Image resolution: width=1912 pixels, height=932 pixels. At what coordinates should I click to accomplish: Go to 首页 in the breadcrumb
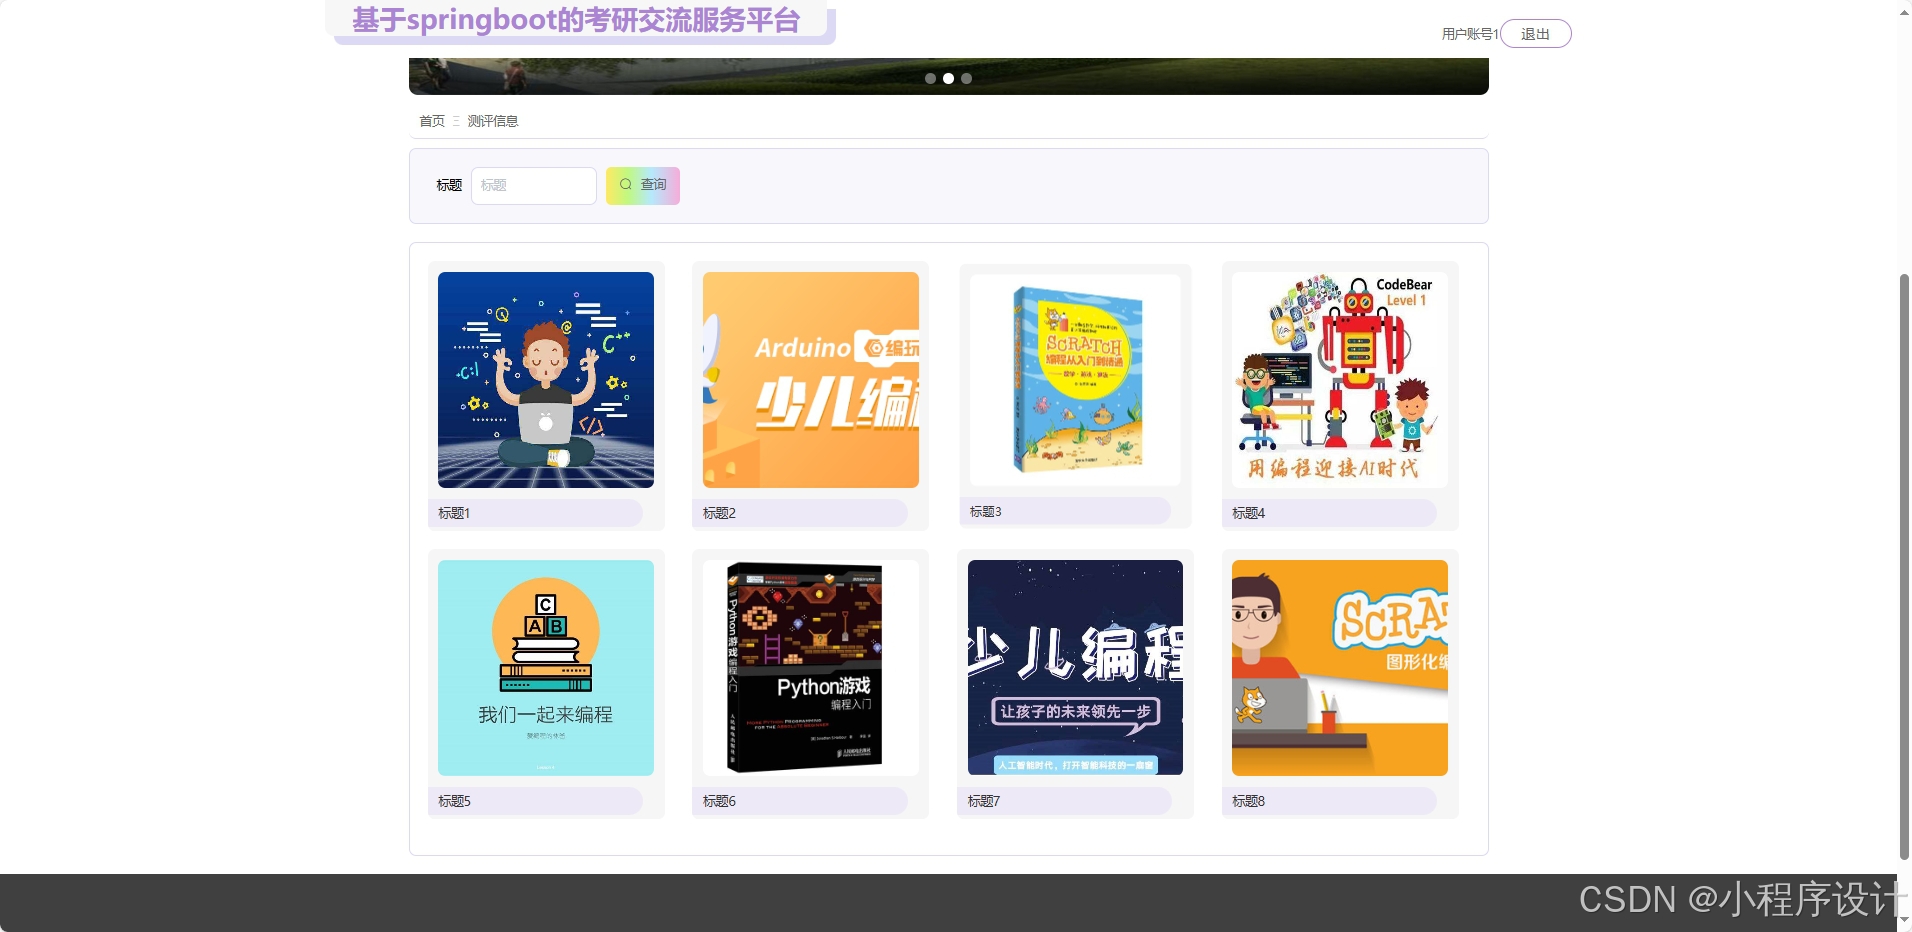(x=432, y=121)
